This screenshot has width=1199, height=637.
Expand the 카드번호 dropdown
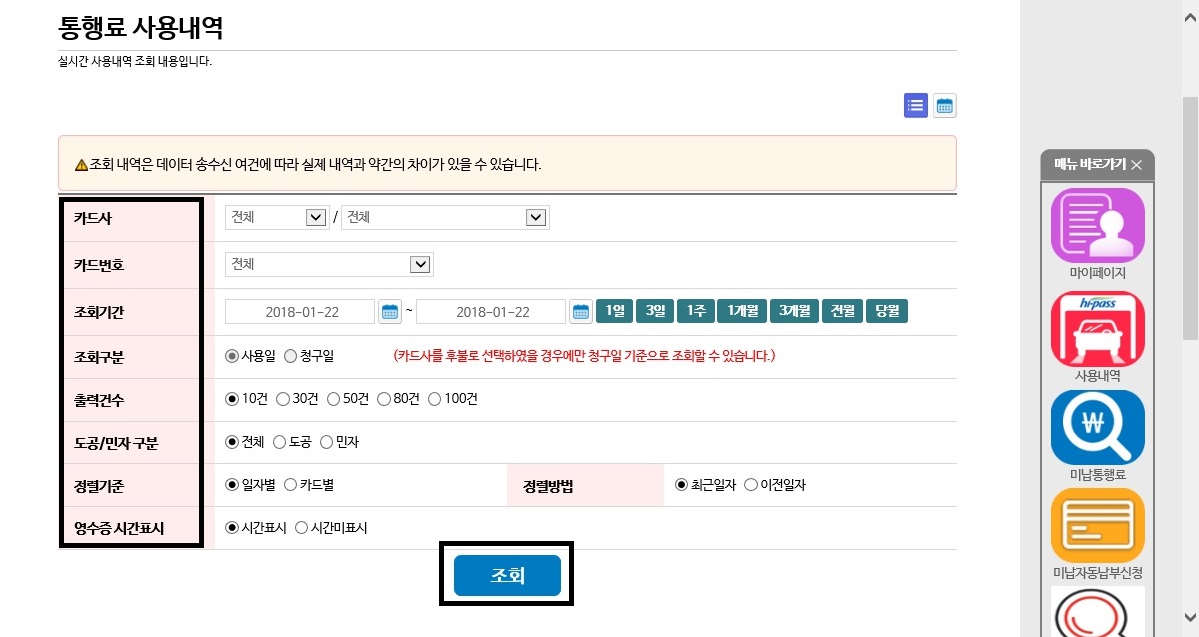328,264
